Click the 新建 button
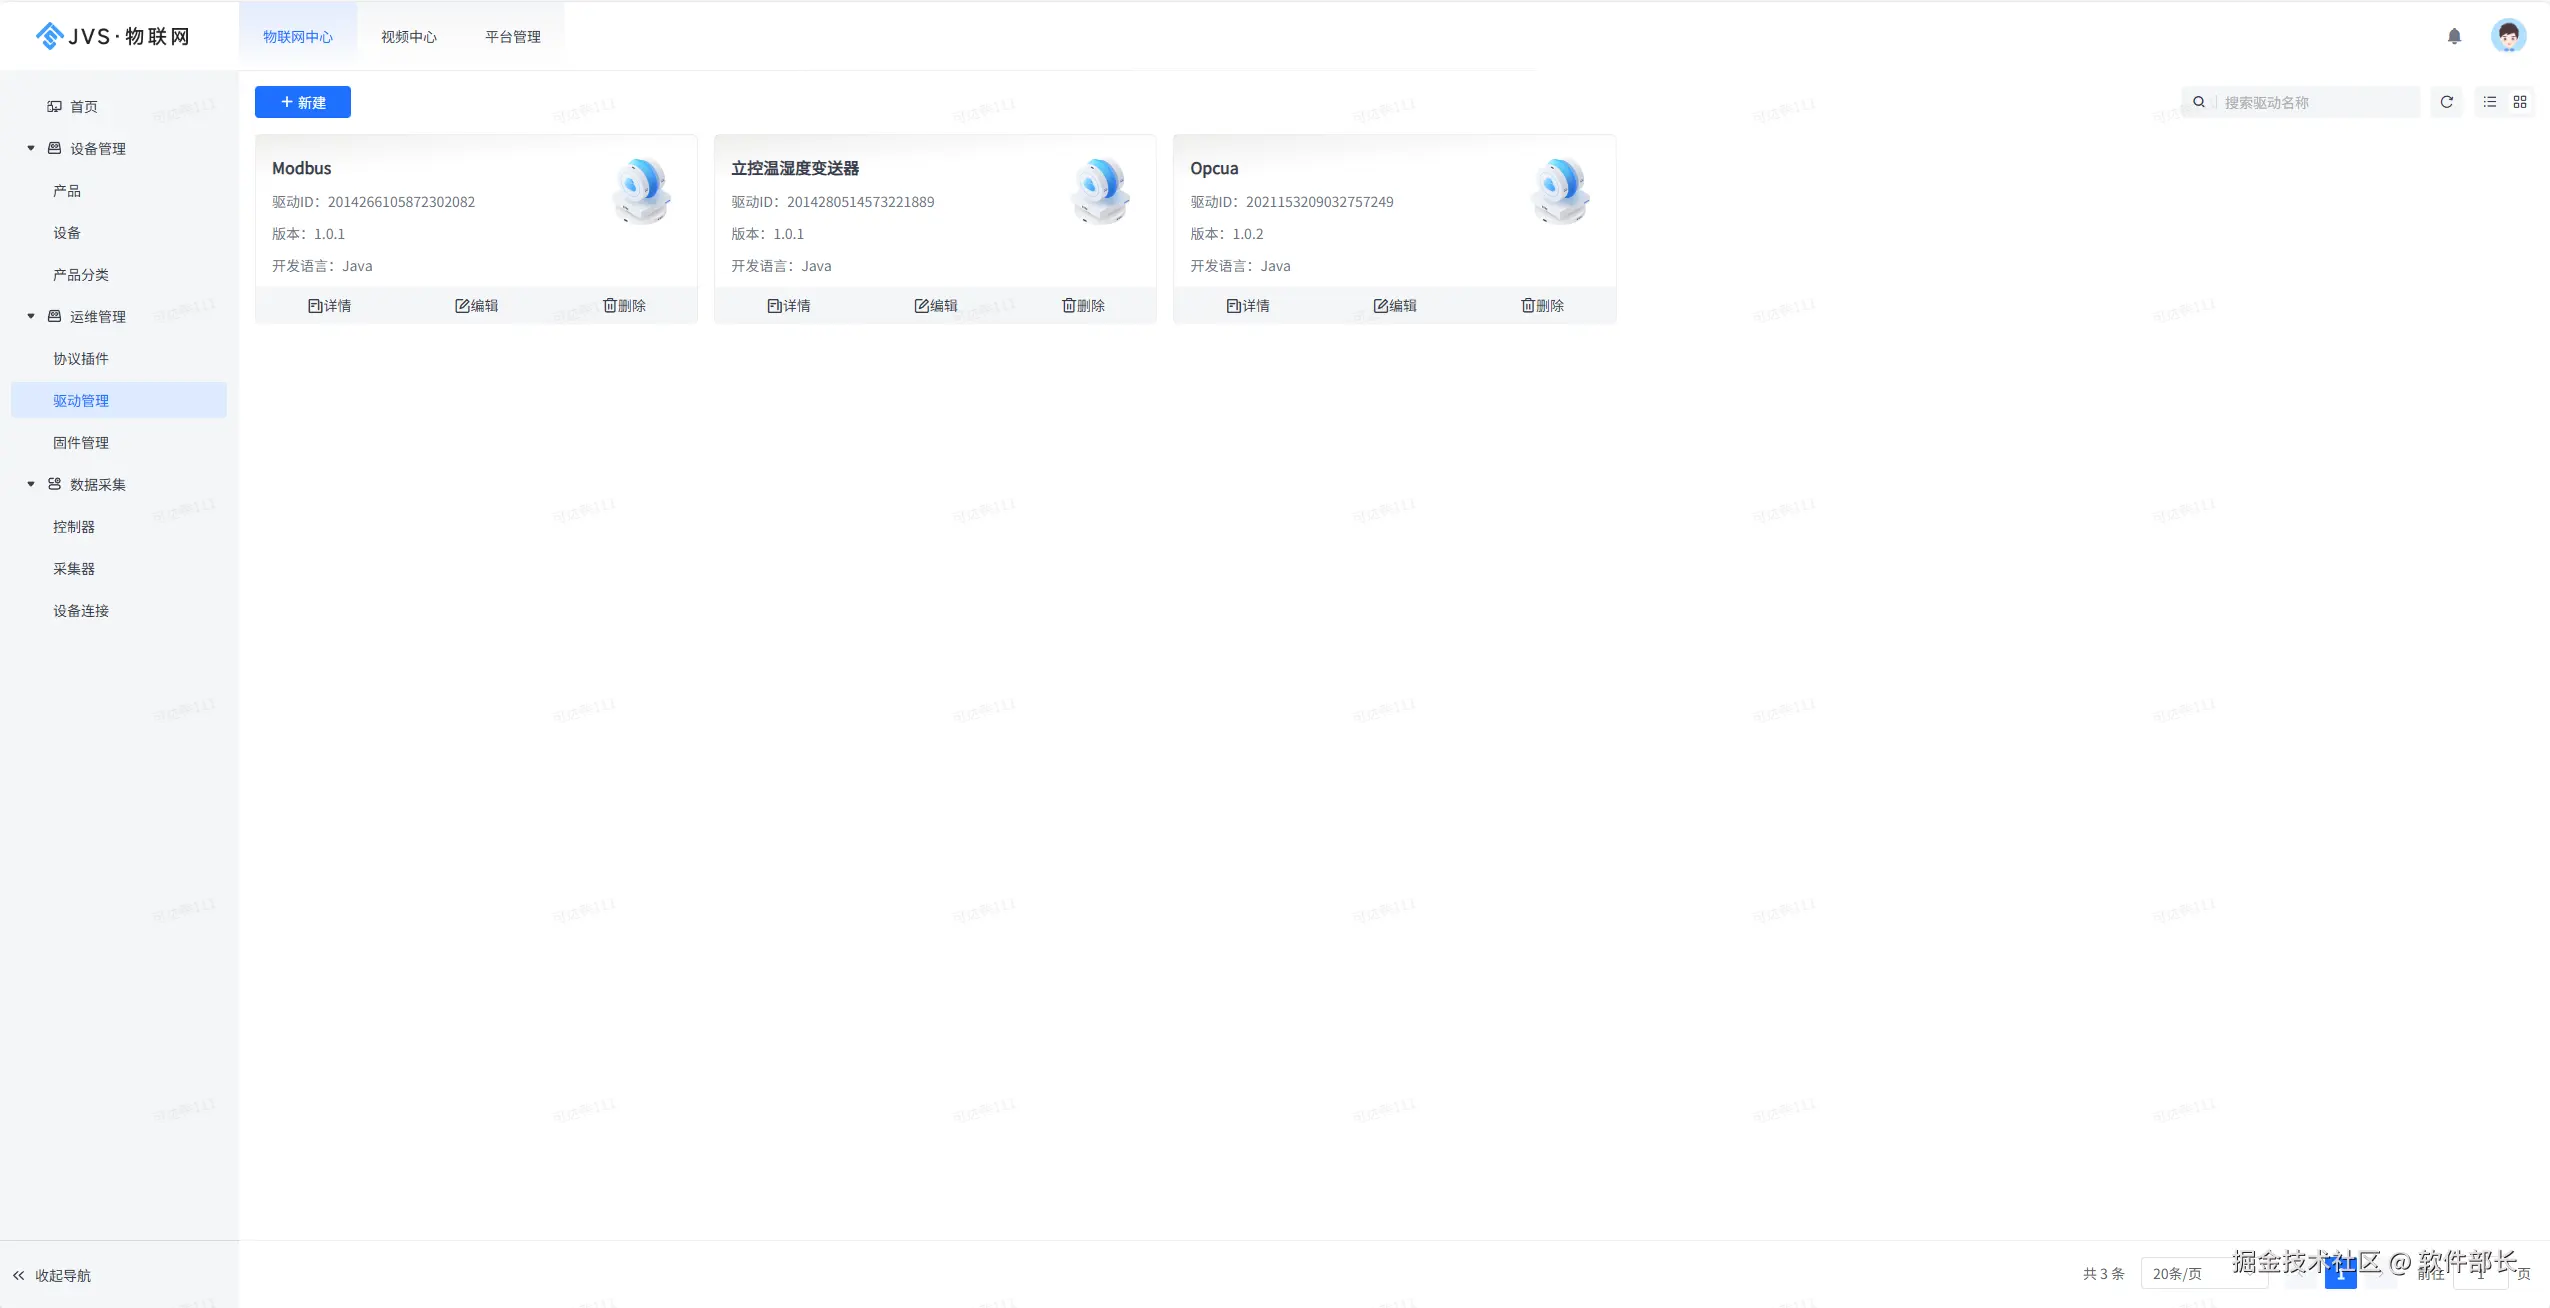The height and width of the screenshot is (1308, 2550). pyautogui.click(x=302, y=102)
